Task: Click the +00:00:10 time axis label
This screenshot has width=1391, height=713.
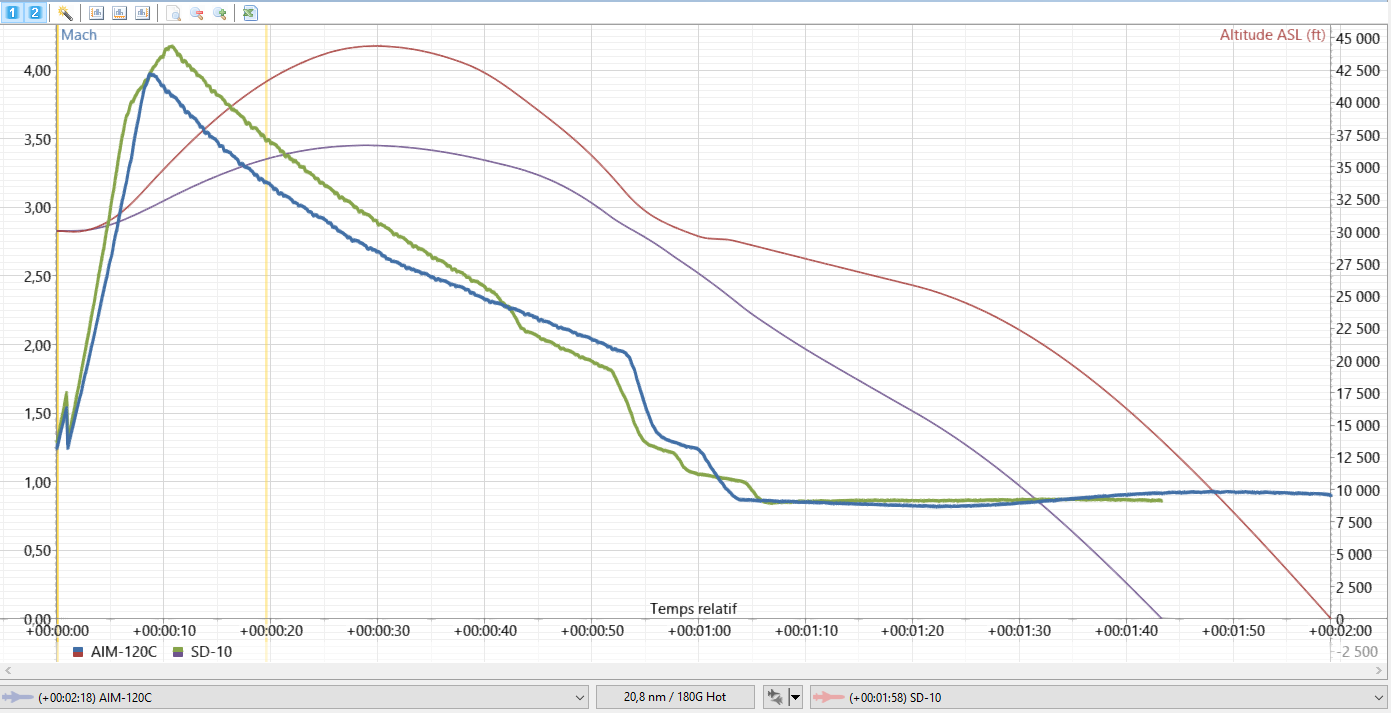Action: pyautogui.click(x=164, y=631)
